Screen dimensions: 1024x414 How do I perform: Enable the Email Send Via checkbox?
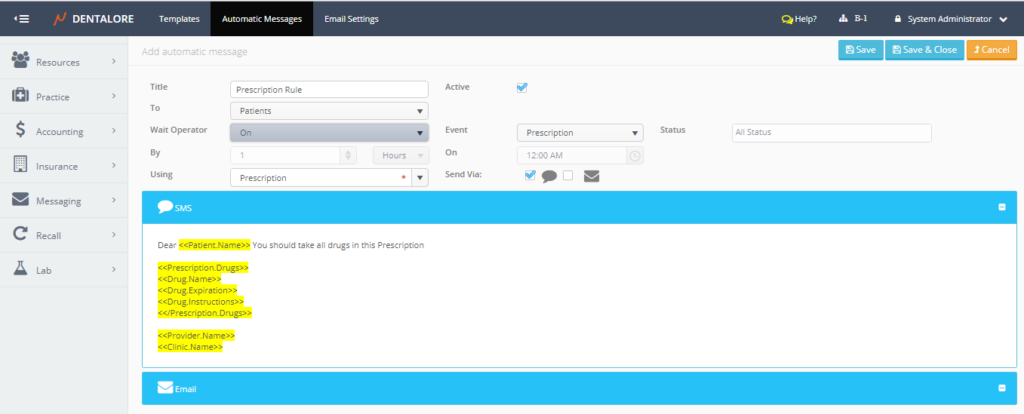[x=568, y=176]
